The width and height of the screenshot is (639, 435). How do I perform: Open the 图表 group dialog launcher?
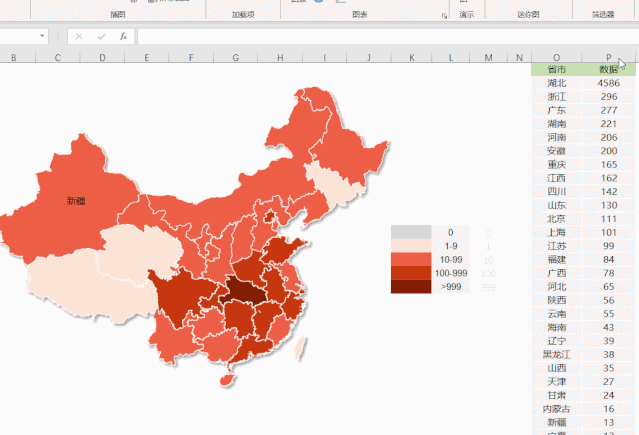[x=444, y=16]
